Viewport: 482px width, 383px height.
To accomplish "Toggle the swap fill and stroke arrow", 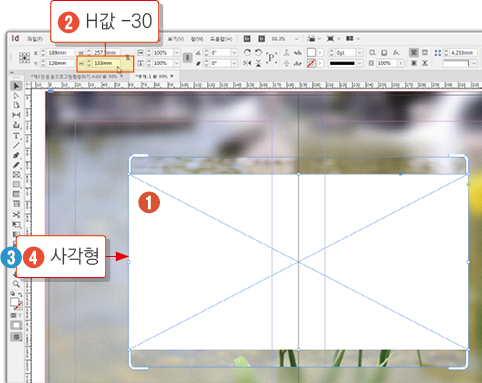I will point(20,295).
